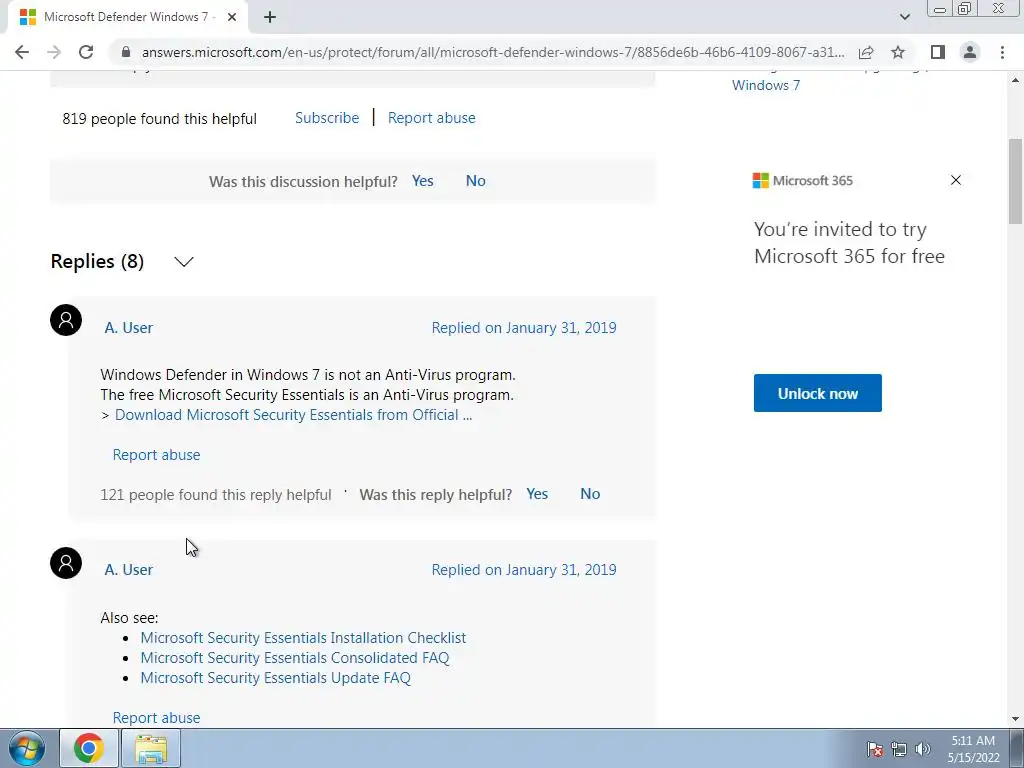Dismiss the Microsoft 365 ad

click(x=955, y=180)
